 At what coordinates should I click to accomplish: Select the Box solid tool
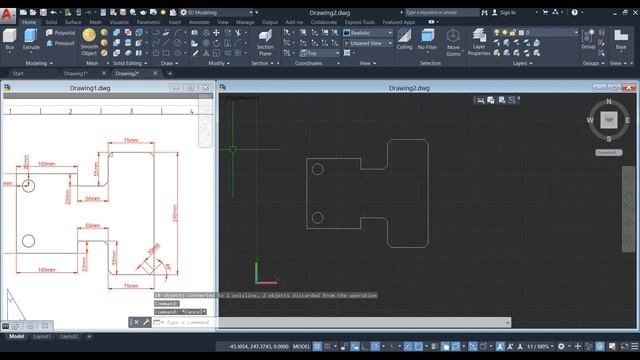tap(9, 40)
